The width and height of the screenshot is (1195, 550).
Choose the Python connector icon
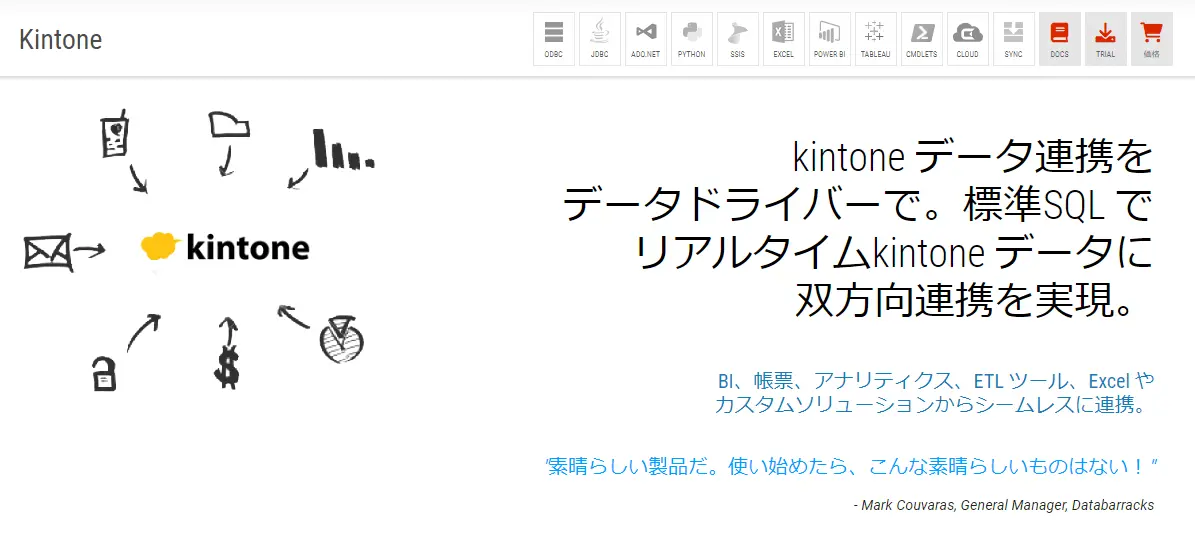tap(692, 39)
